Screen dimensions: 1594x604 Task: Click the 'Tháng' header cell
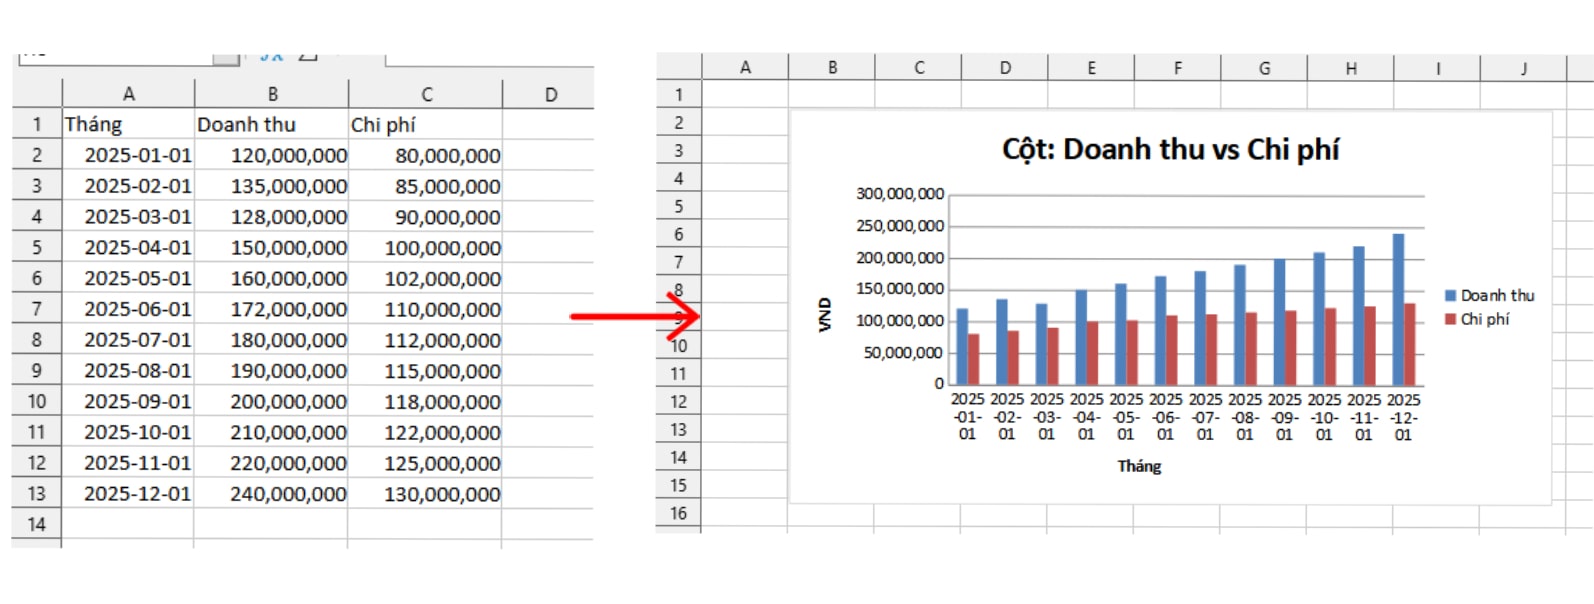coord(128,124)
